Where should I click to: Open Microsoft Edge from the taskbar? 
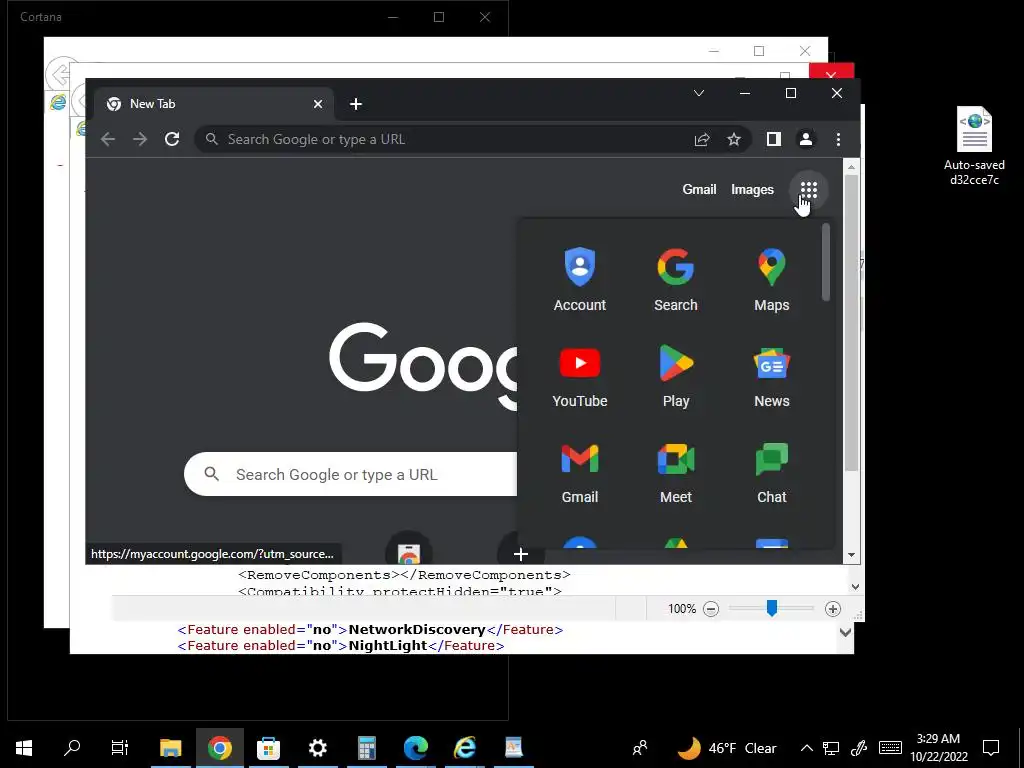coord(415,748)
